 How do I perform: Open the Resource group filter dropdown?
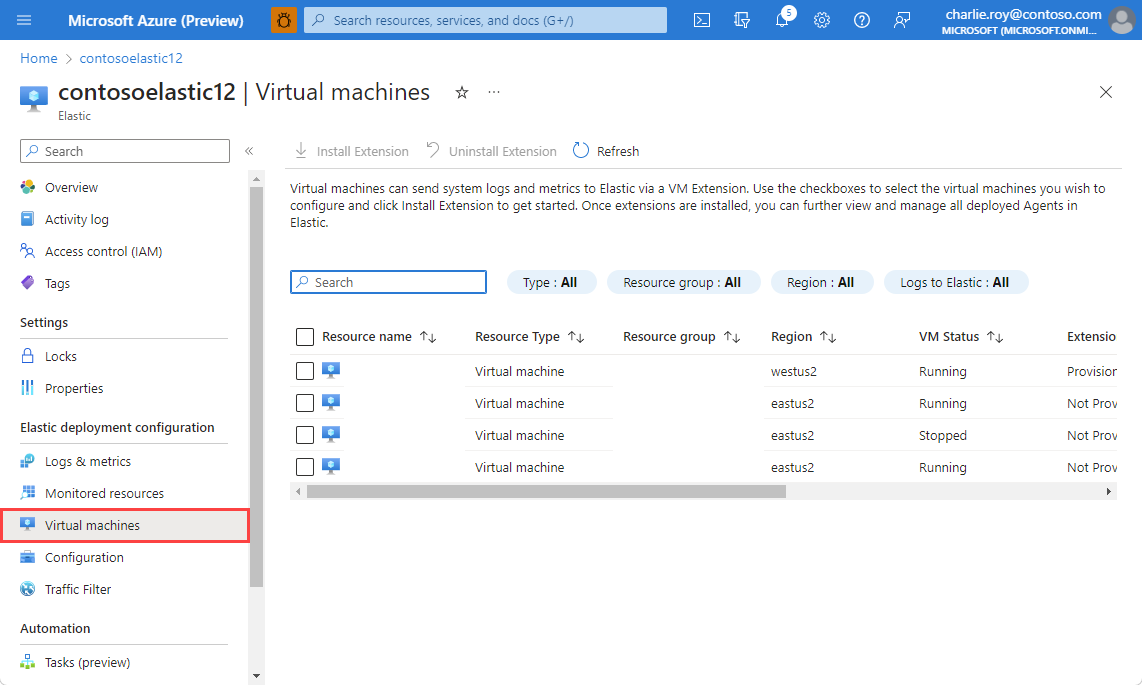pyautogui.click(x=682, y=283)
